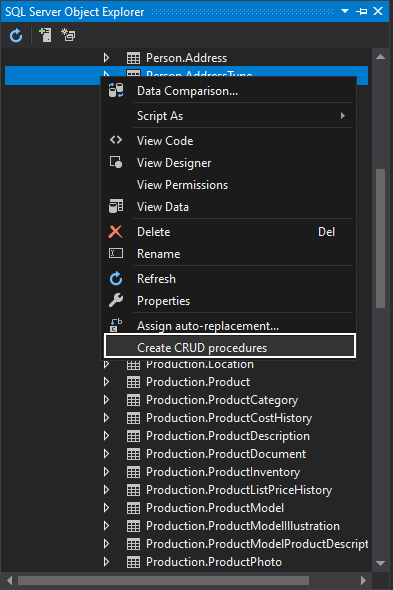Click the Production.ProductCategory table icon
The width and height of the screenshot is (393, 590).
click(x=133, y=400)
